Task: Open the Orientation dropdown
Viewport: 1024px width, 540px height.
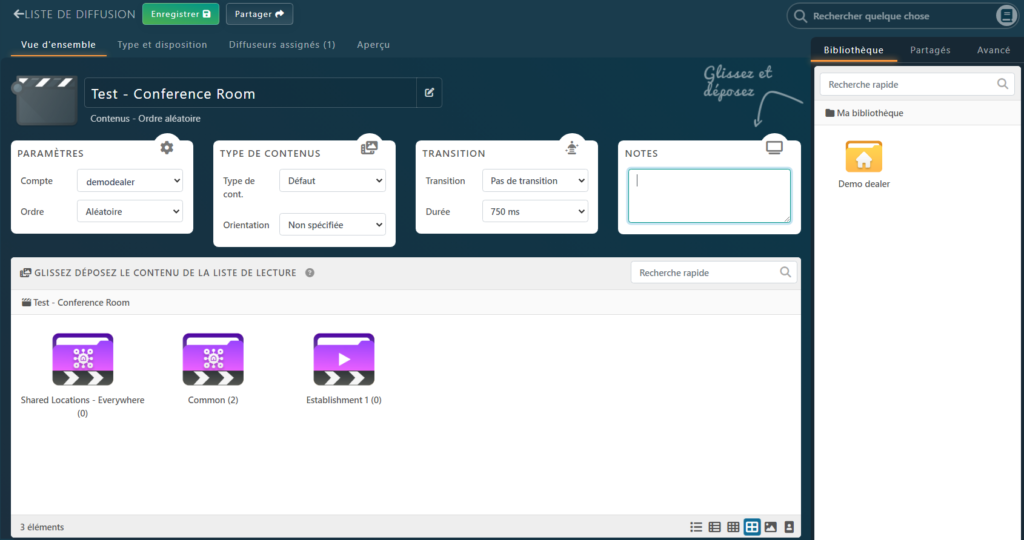Action: pyautogui.click(x=332, y=225)
